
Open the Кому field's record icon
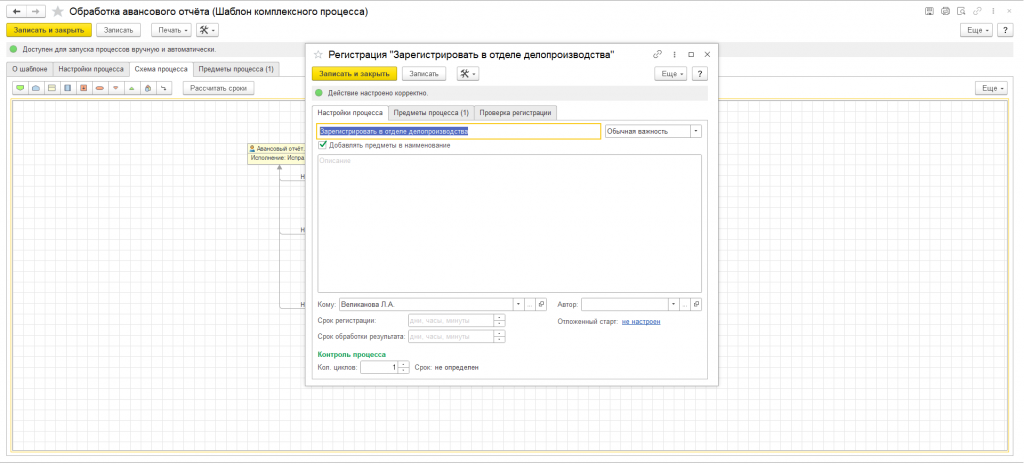click(541, 303)
